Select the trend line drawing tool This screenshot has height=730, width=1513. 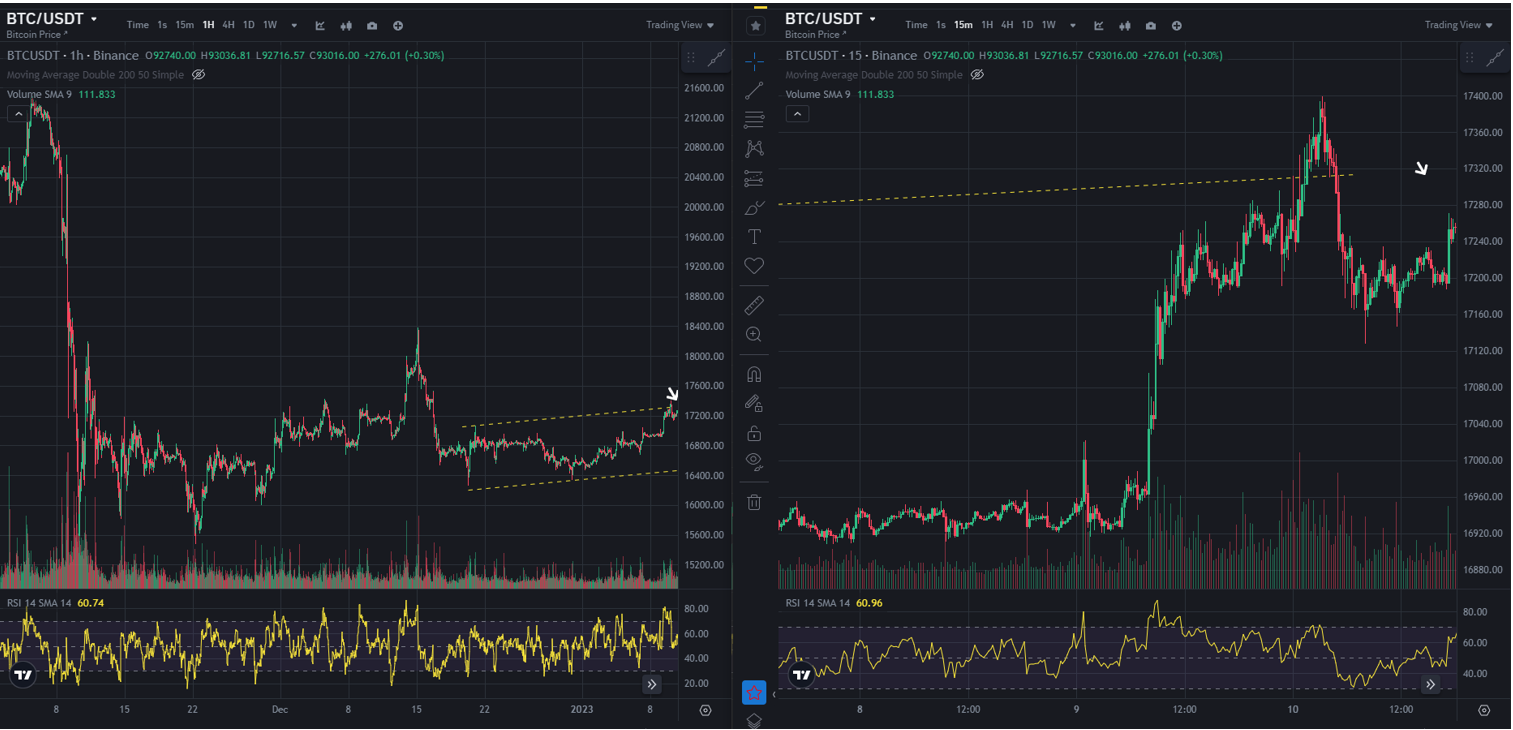754,91
